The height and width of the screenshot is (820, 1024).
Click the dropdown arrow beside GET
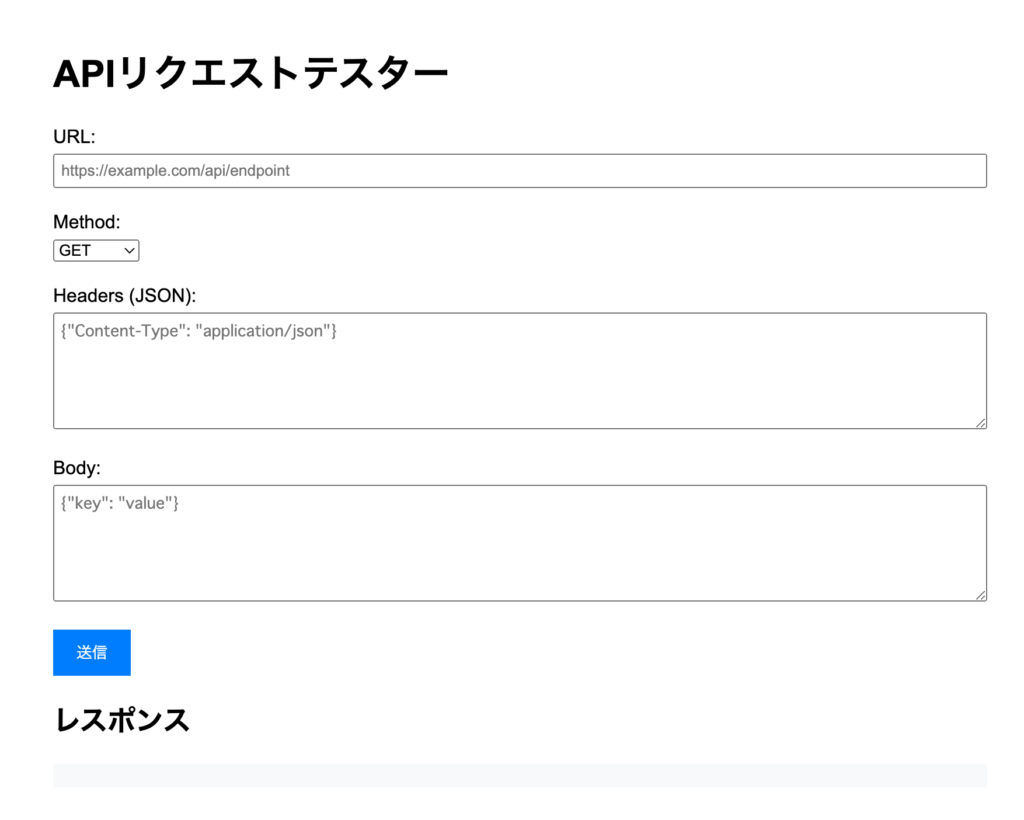[127, 250]
